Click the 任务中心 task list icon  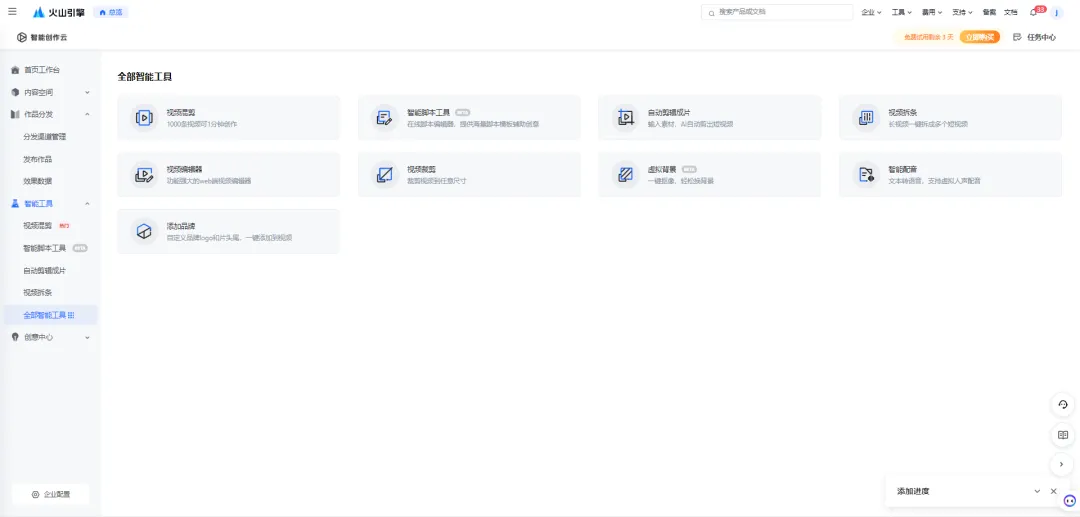[1017, 37]
